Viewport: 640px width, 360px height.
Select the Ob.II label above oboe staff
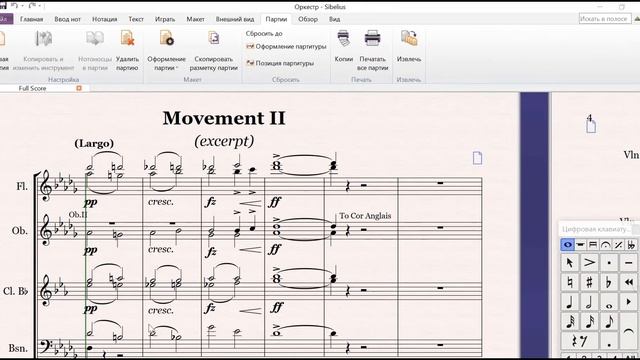pos(78,214)
